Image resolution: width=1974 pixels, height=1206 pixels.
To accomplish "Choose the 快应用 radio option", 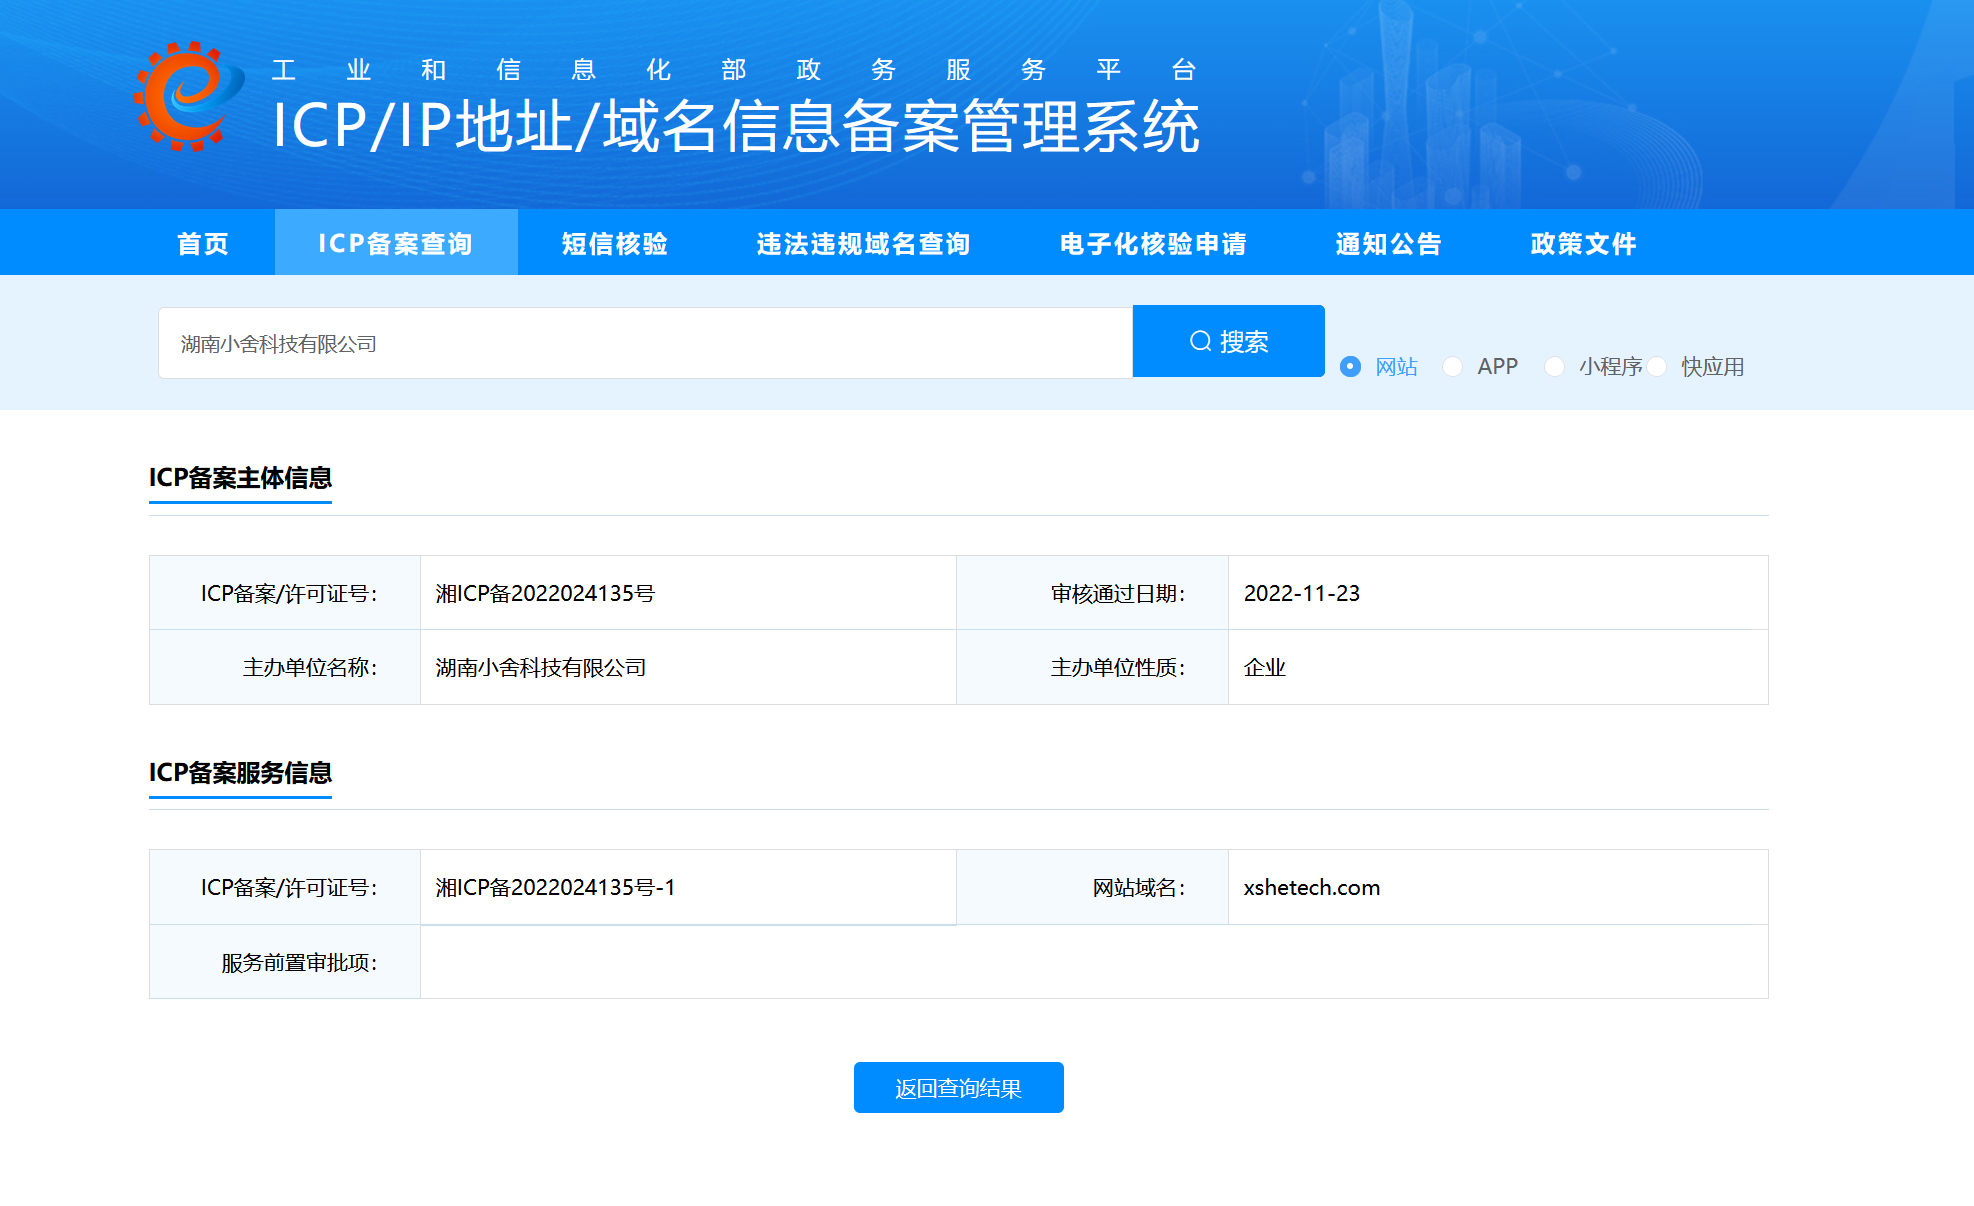I will (x=1657, y=366).
